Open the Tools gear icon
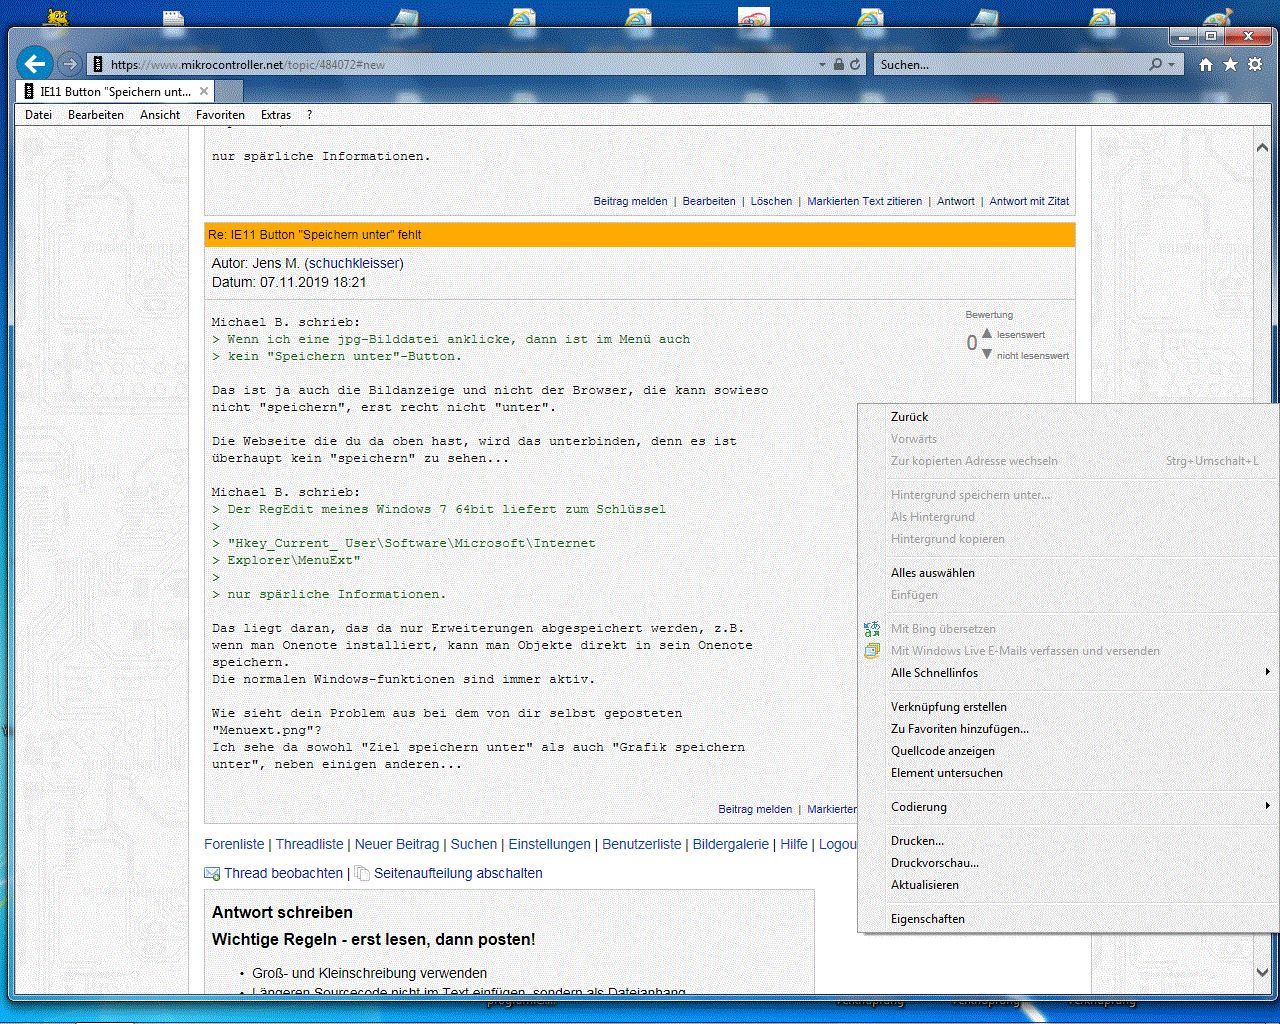 point(1254,64)
